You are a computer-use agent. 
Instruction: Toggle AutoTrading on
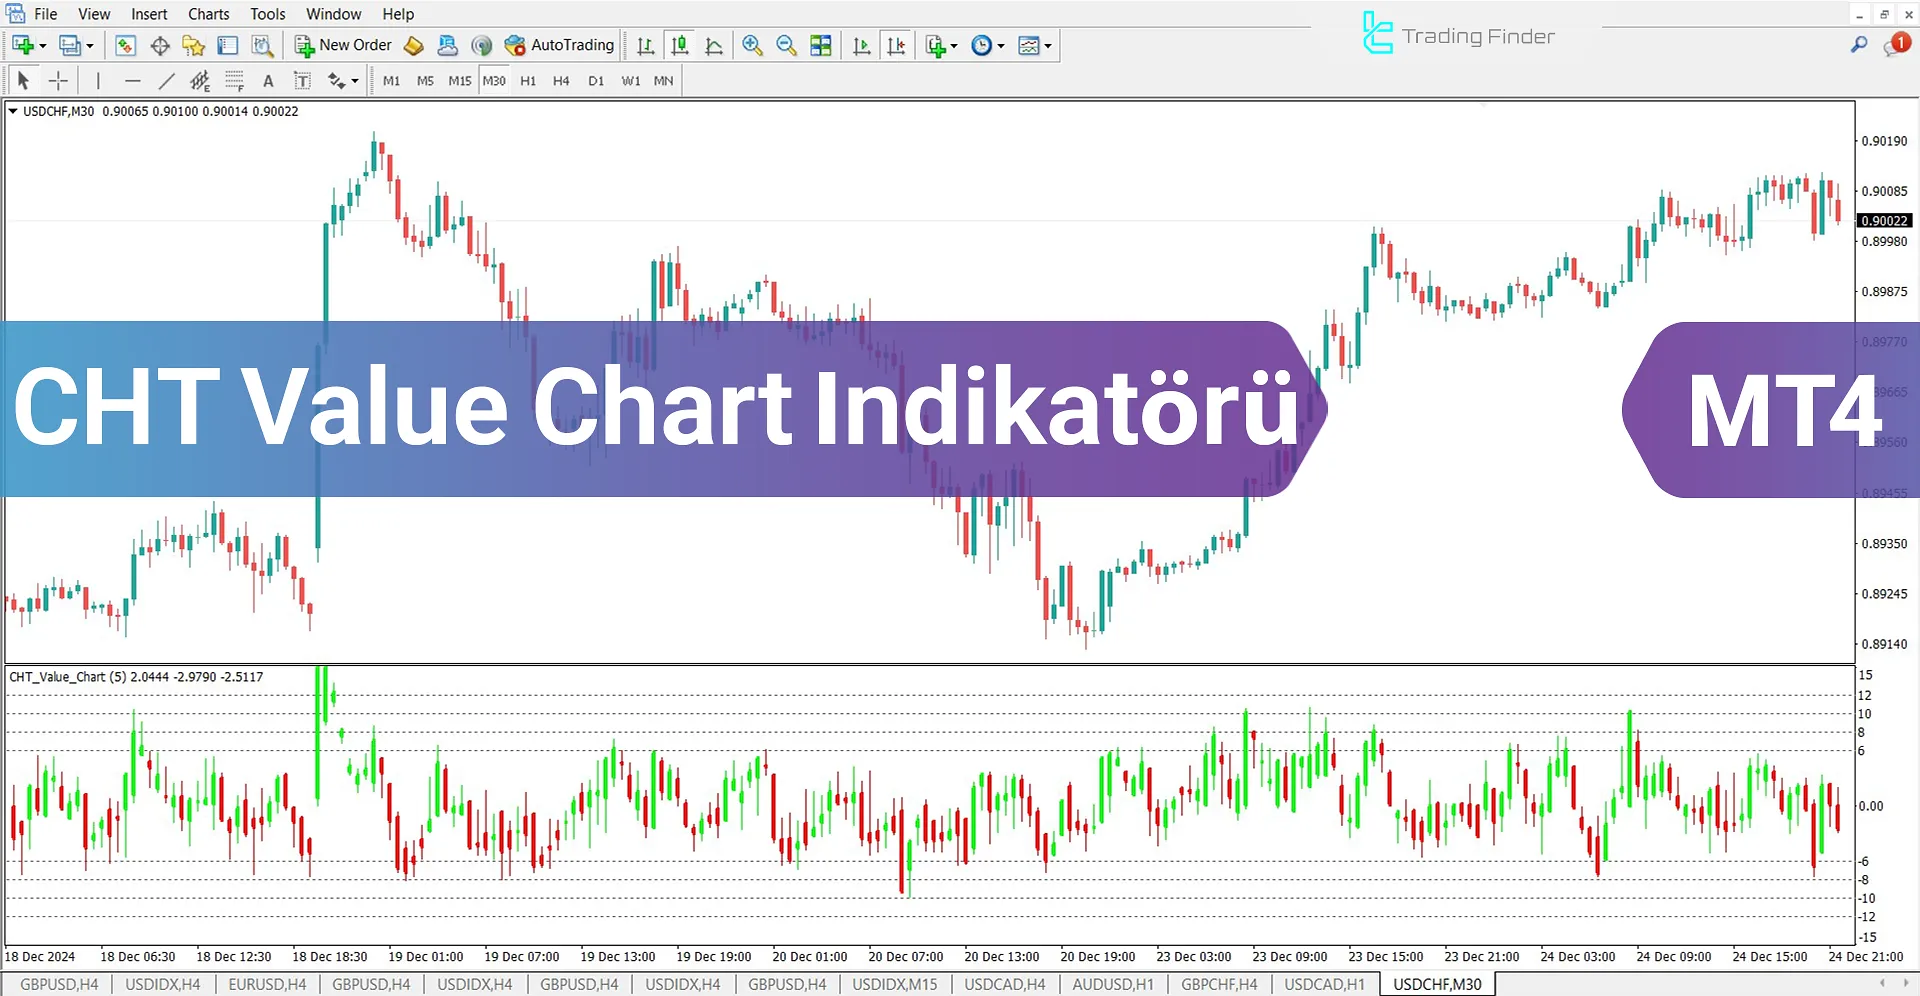tap(560, 45)
